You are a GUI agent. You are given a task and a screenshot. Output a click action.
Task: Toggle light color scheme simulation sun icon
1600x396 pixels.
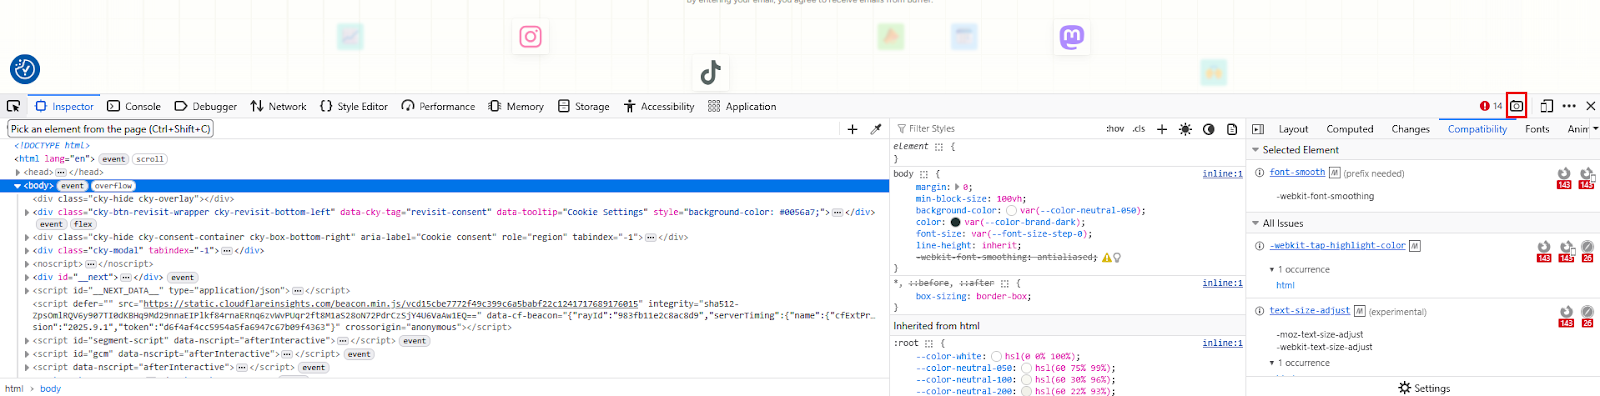pyautogui.click(x=1185, y=129)
